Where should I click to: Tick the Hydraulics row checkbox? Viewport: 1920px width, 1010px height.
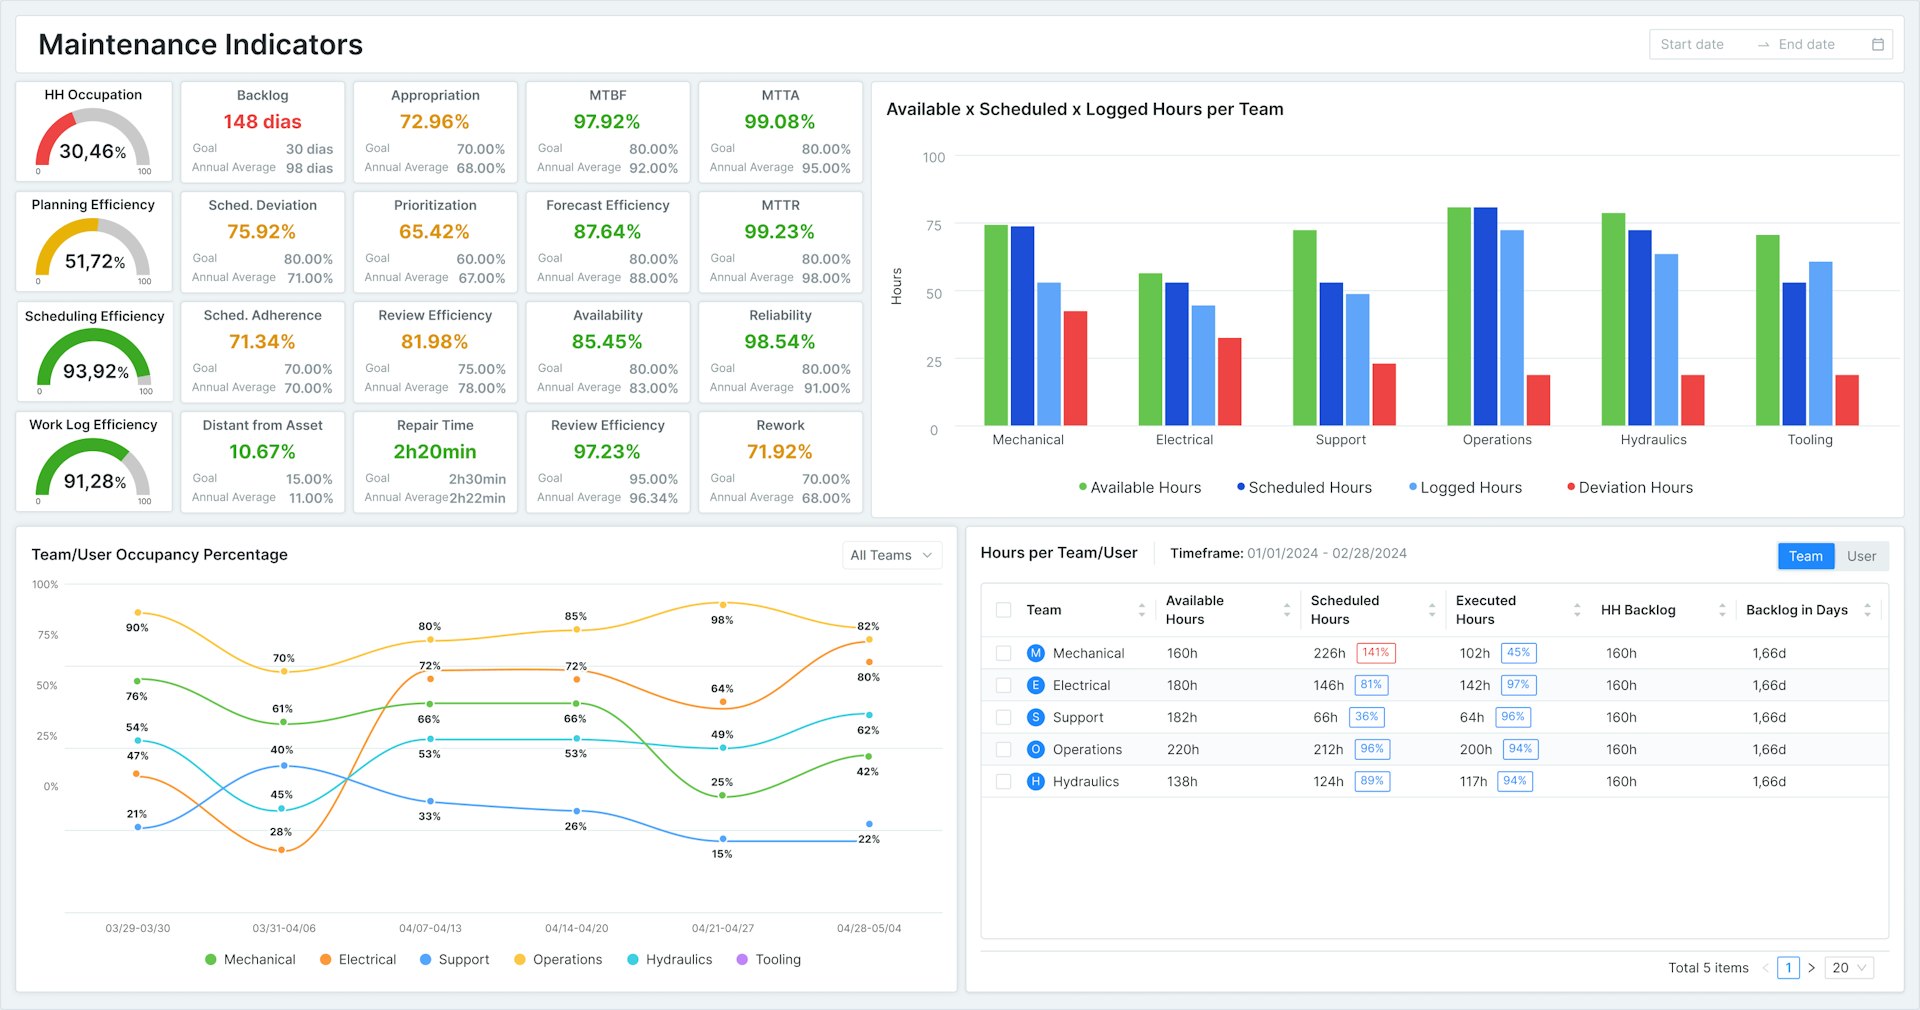pyautogui.click(x=1004, y=781)
